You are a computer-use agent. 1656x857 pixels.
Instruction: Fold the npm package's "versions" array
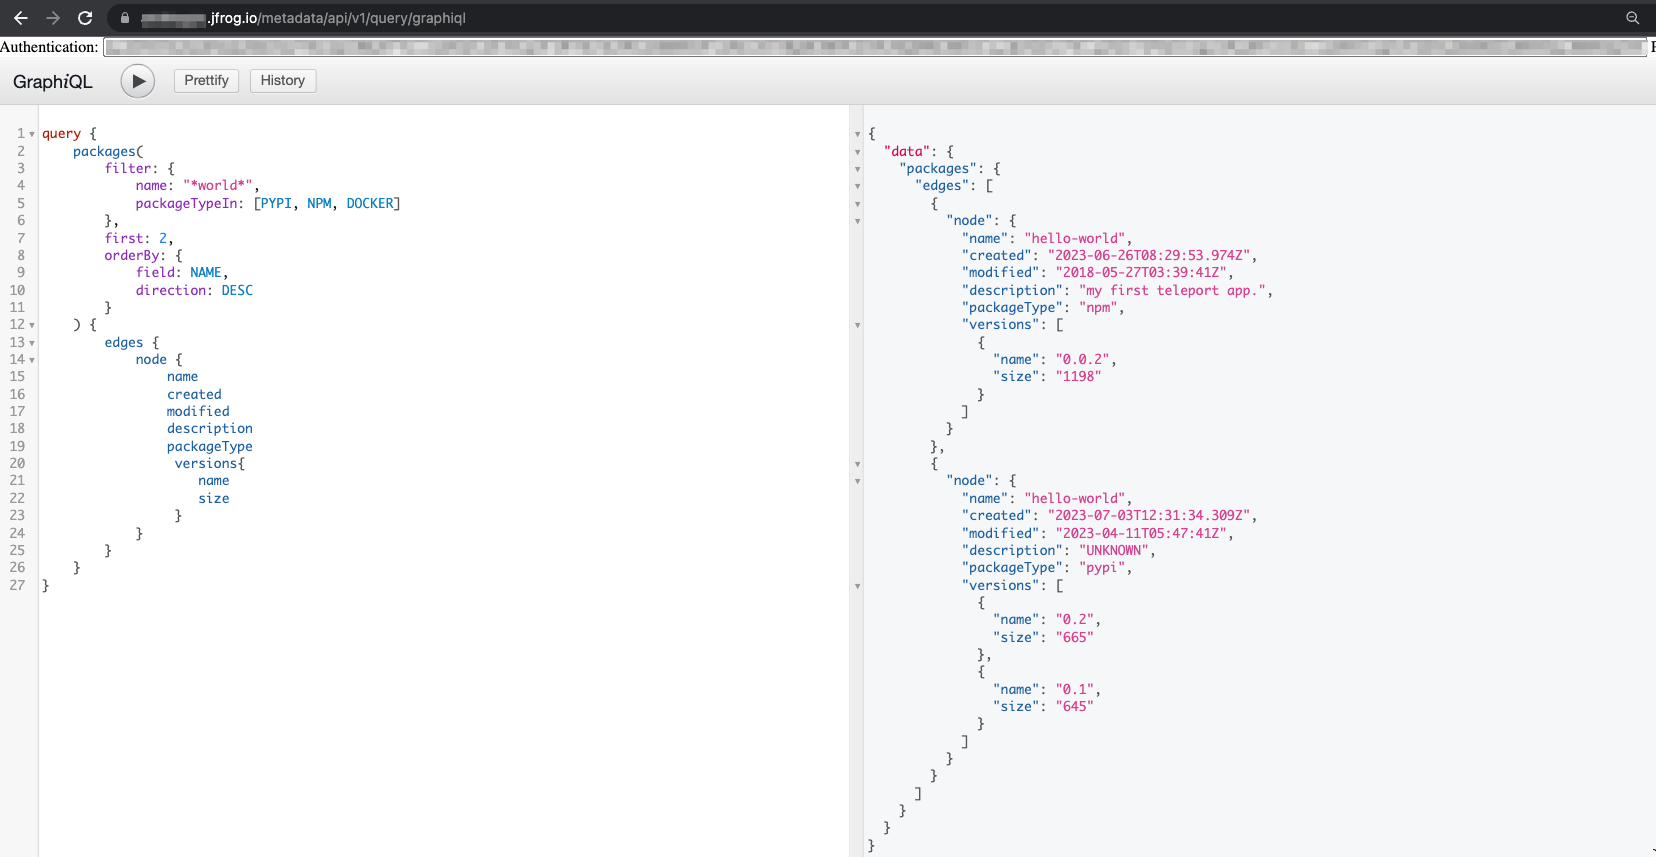coord(857,325)
